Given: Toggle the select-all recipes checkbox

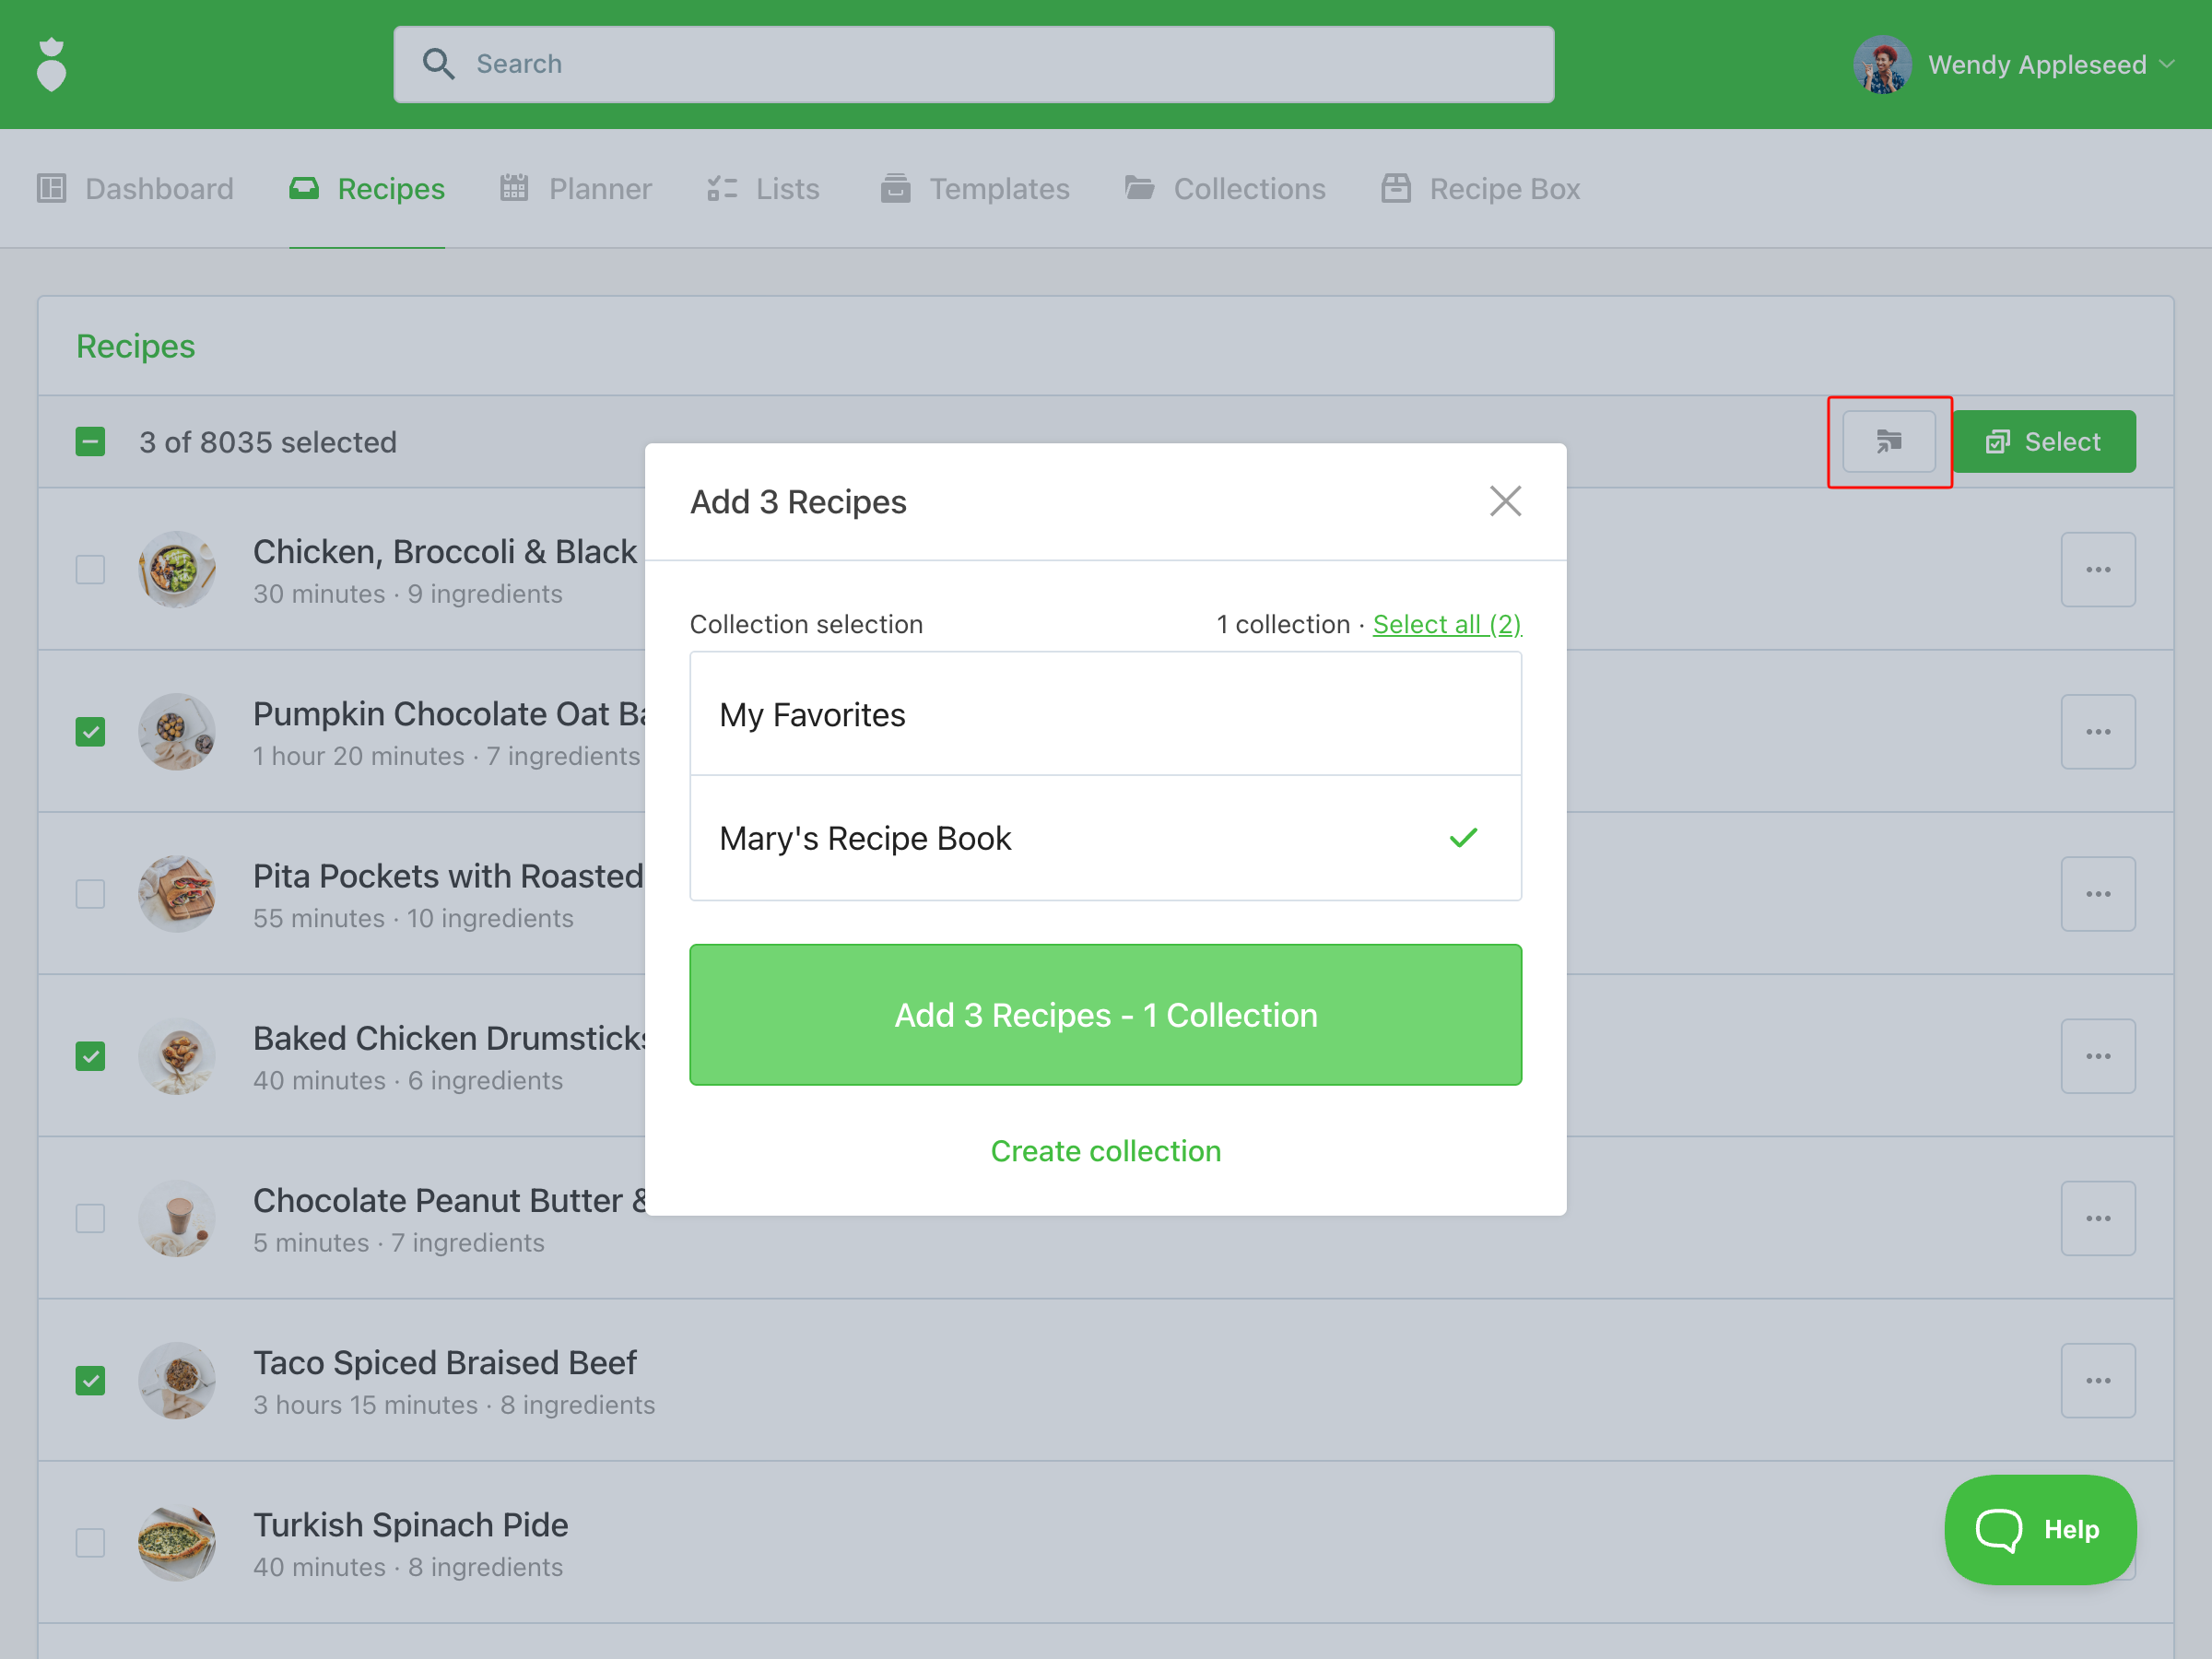Looking at the screenshot, I should click(90, 442).
